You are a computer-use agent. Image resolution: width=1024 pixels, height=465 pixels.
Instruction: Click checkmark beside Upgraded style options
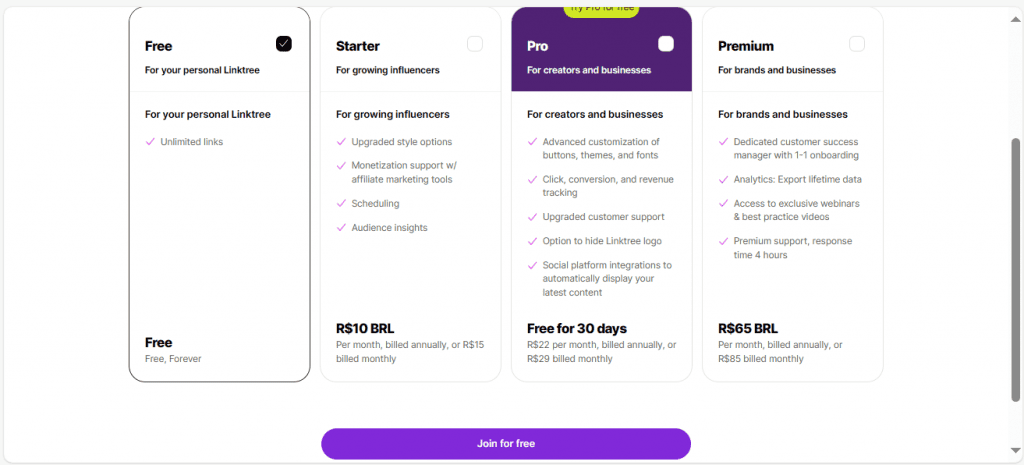pos(341,142)
